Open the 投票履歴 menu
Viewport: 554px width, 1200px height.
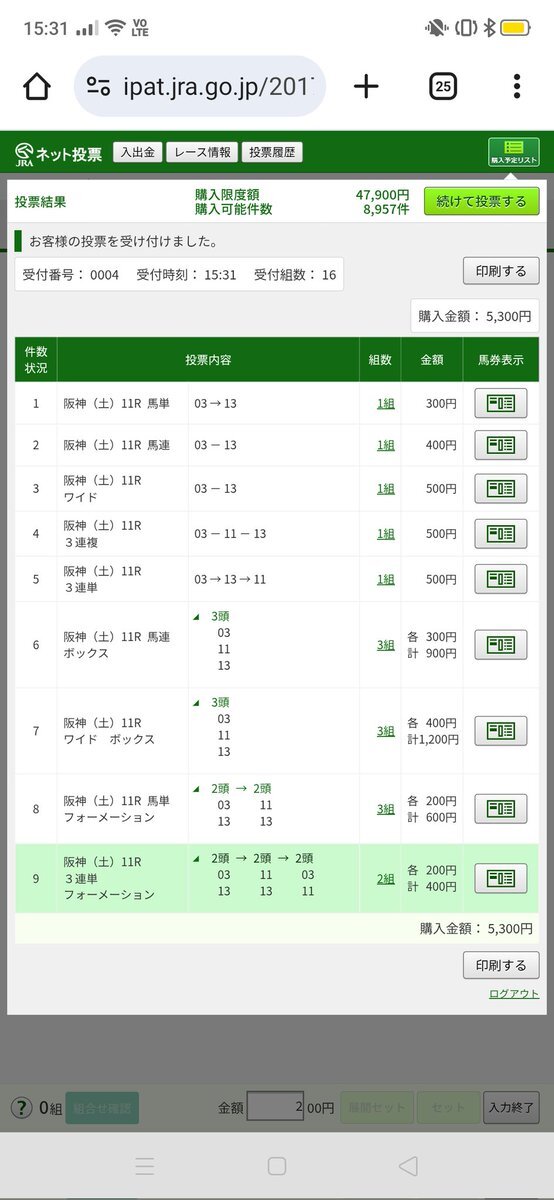pyautogui.click(x=273, y=152)
